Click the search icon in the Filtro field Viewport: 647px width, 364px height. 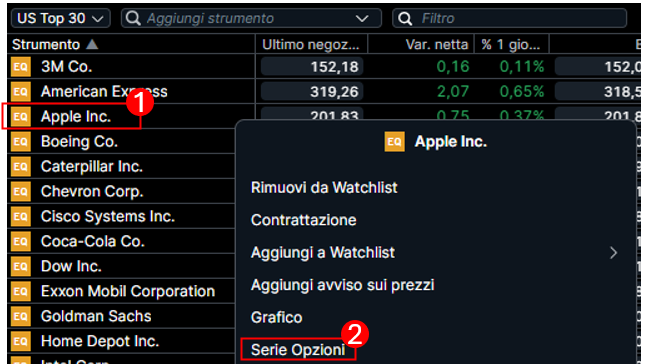pos(405,18)
